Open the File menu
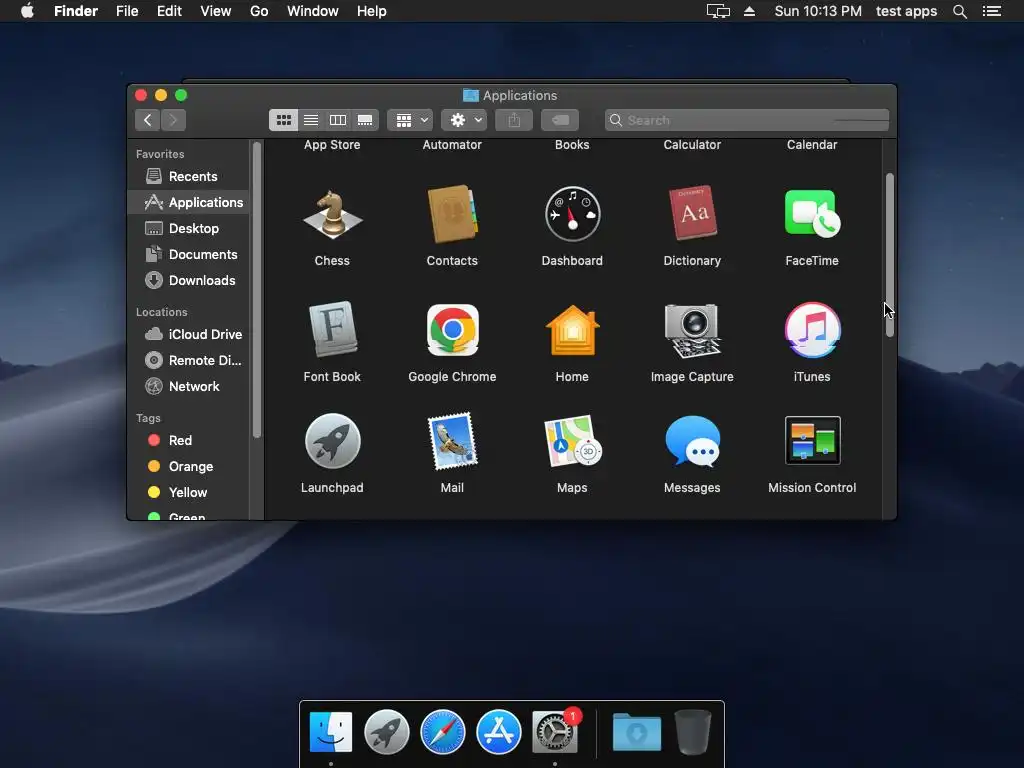Screen dimensions: 1024x768 [127, 11]
